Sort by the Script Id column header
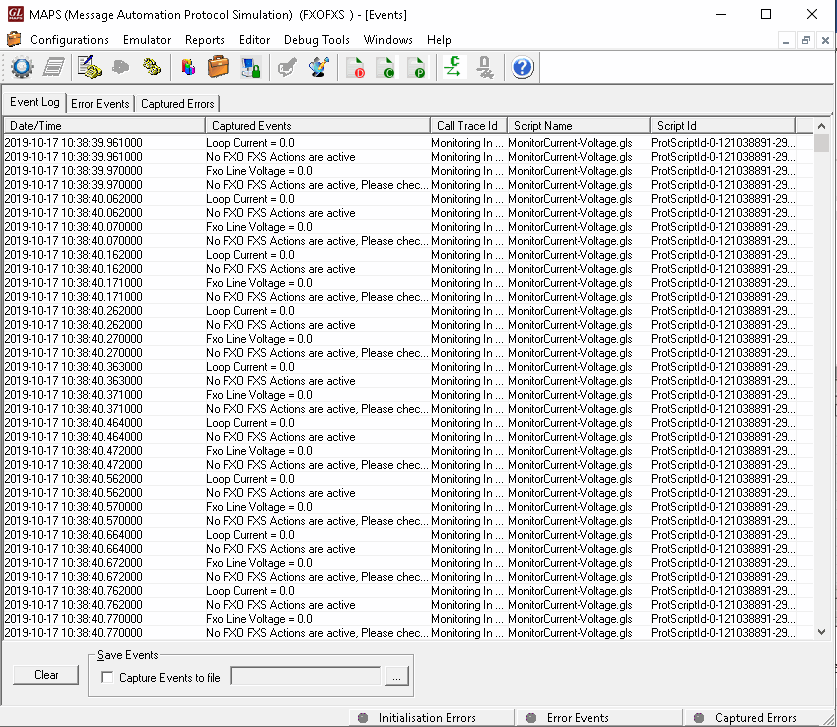837x727 pixels. [723, 125]
